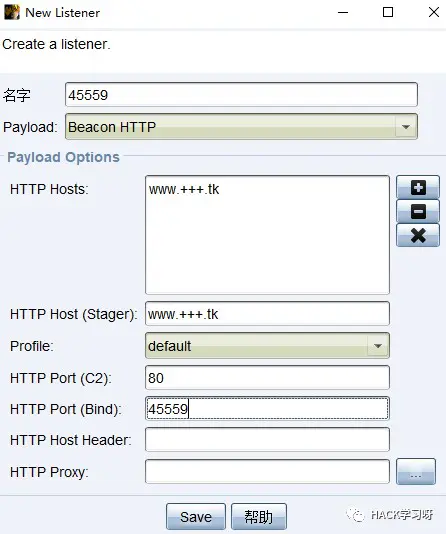Click into the HTTP Proxy field

pos(267,471)
